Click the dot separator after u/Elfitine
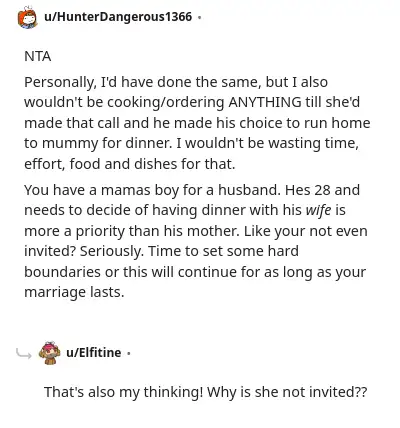Screen dimensions: 400x428 click(x=129, y=353)
